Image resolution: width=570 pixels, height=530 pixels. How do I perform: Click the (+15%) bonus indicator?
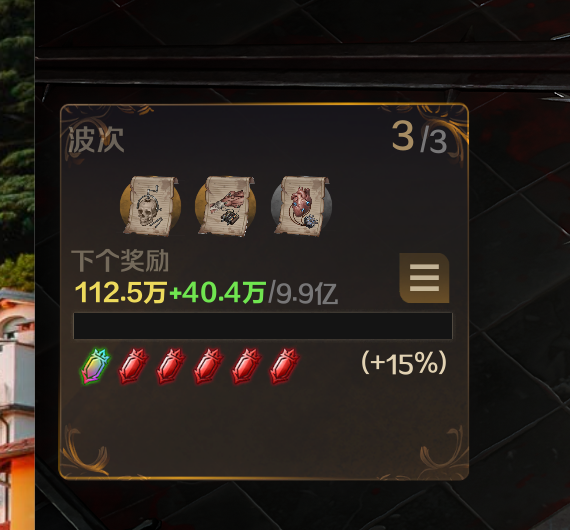pyautogui.click(x=404, y=363)
